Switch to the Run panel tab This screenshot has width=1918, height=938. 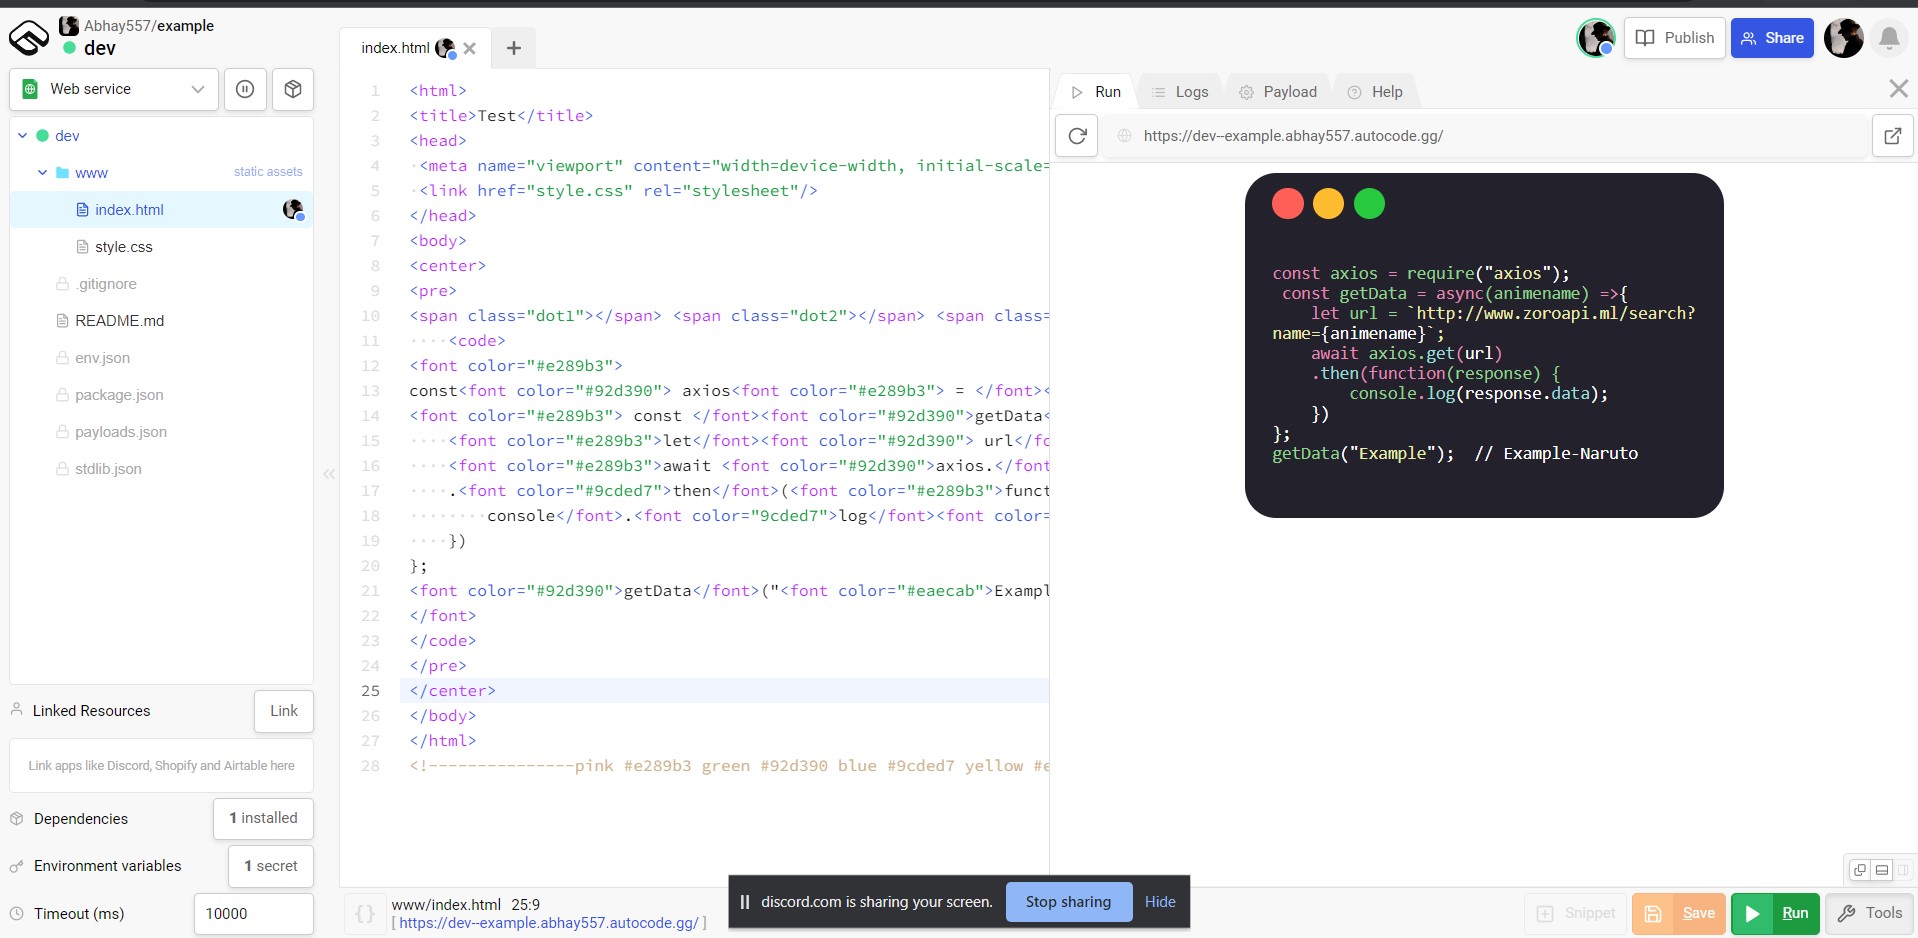pyautogui.click(x=1097, y=92)
